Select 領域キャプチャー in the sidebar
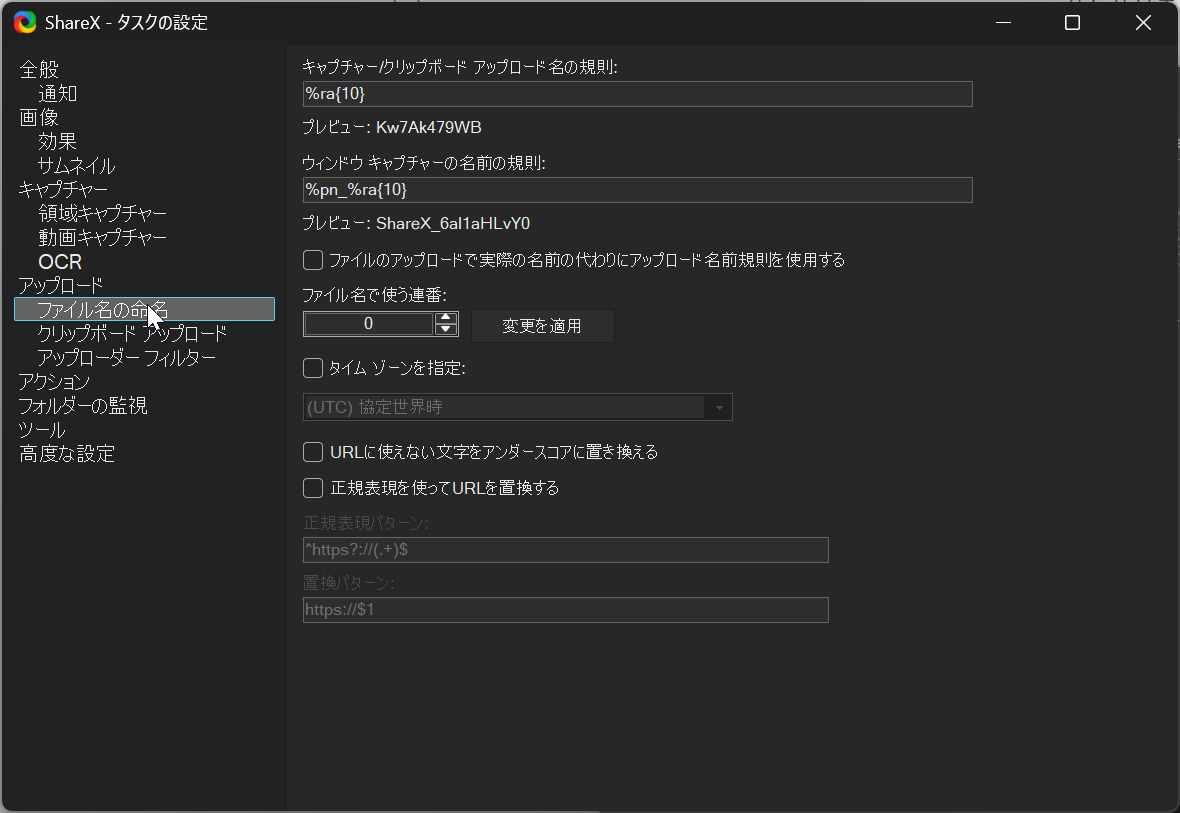 click(x=102, y=214)
